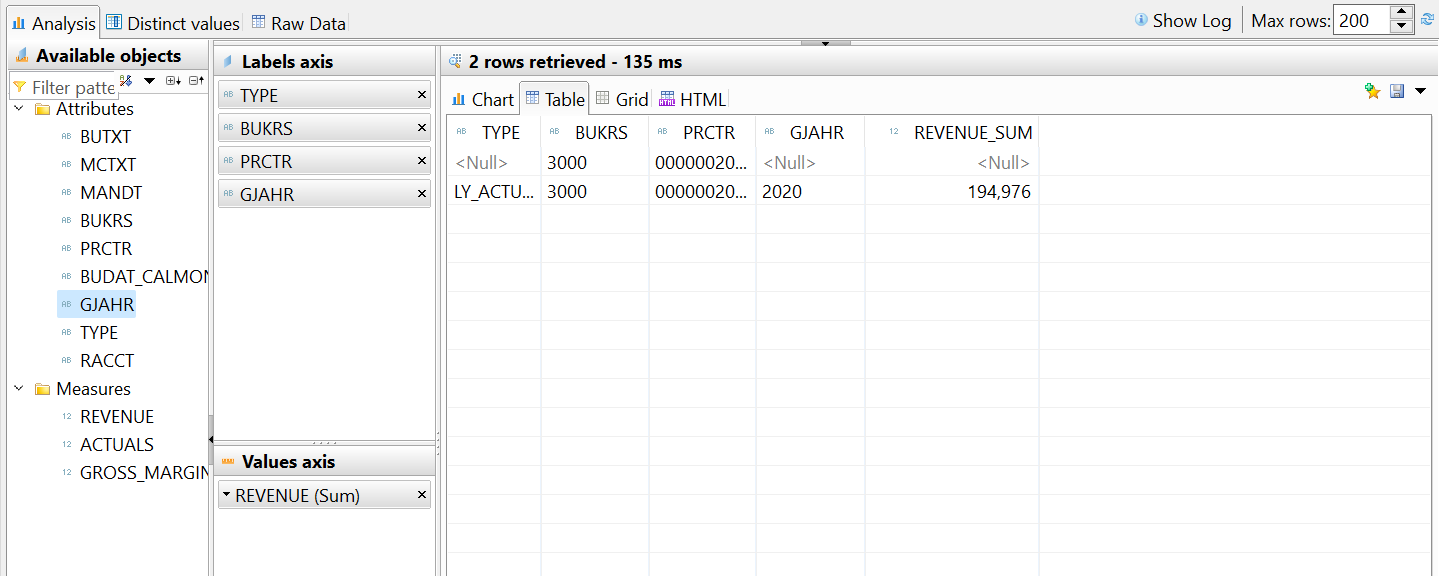Click the expand all tree icon
The image size is (1439, 576).
pos(173,81)
